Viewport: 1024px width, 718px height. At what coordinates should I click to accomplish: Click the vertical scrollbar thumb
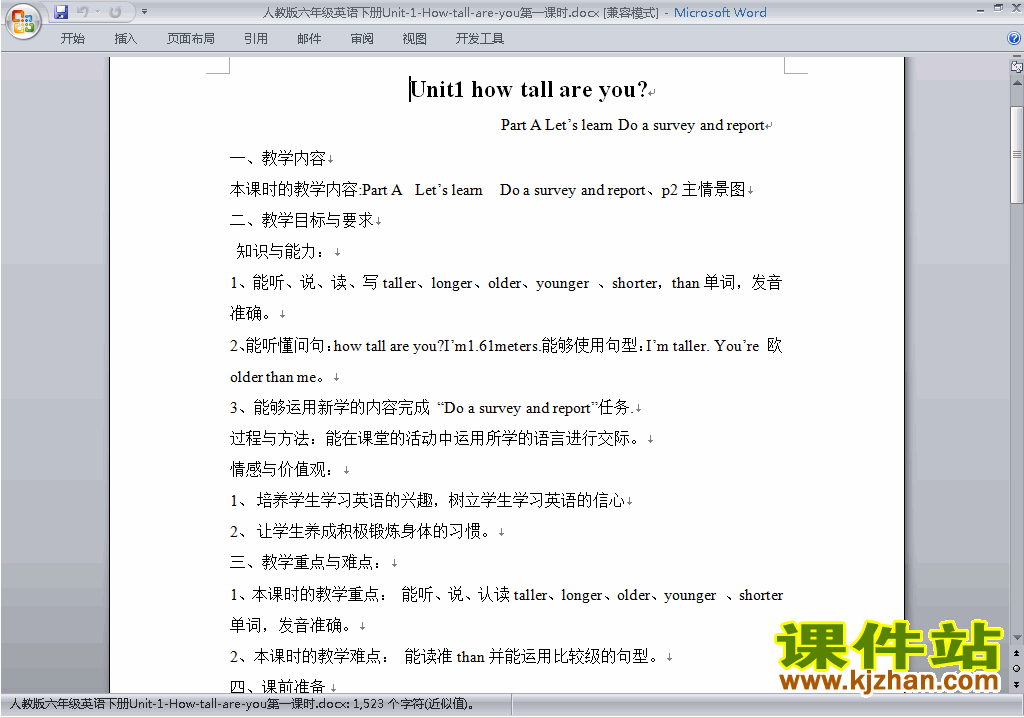(1017, 155)
